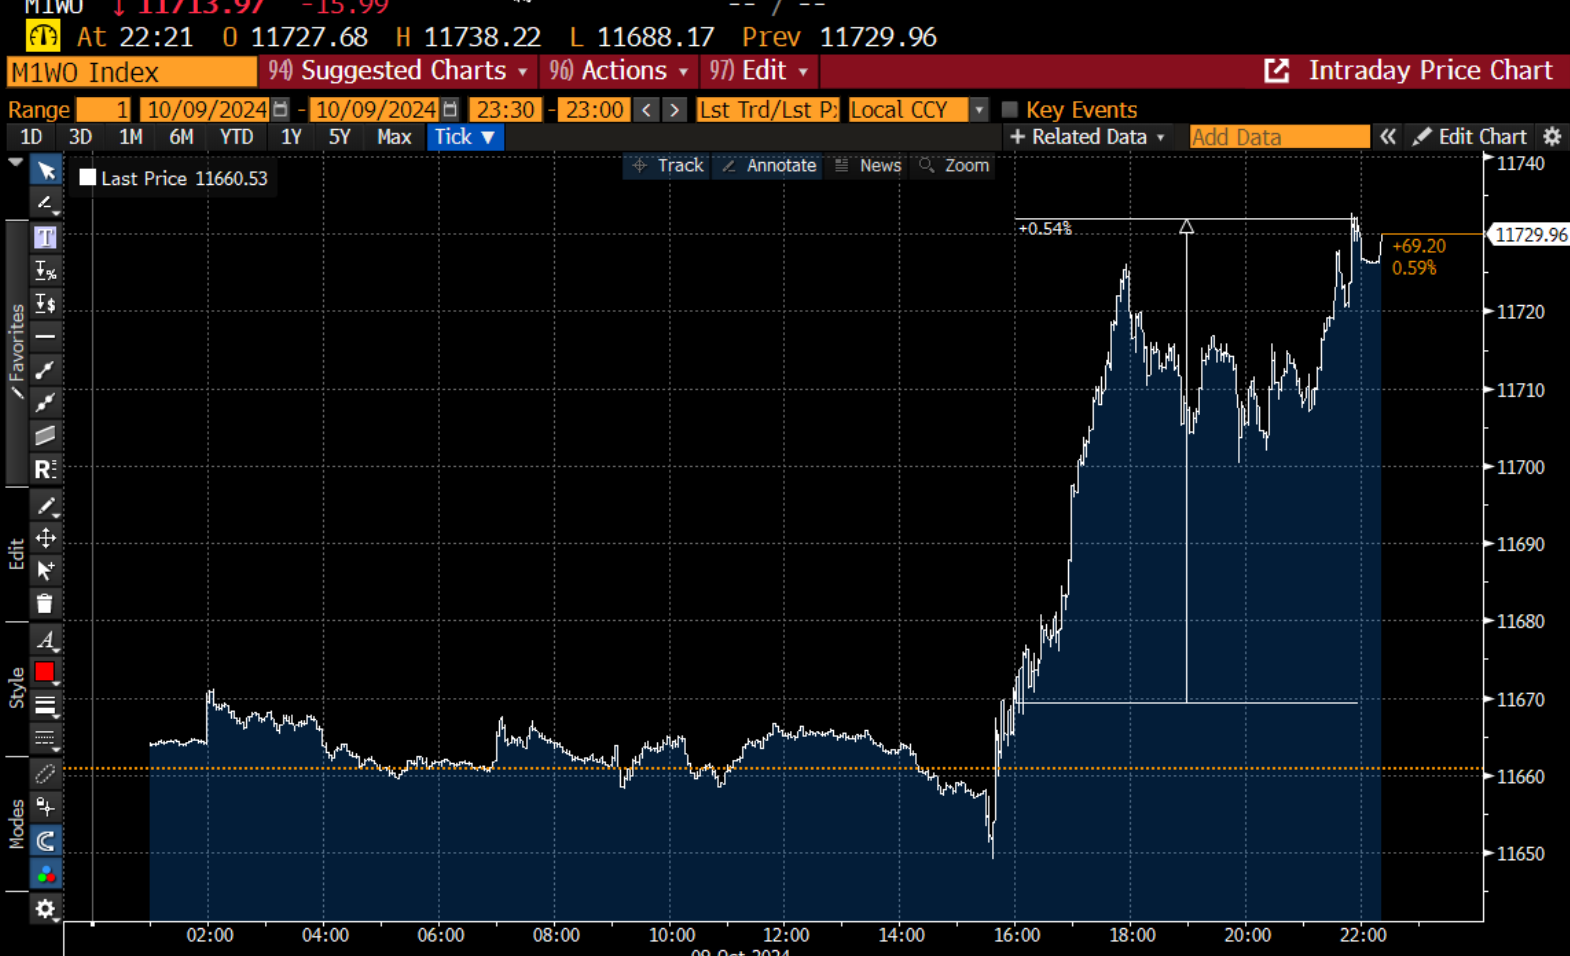Open the Suggested Charts dropdown
Image resolution: width=1570 pixels, height=956 pixels.
tap(398, 71)
